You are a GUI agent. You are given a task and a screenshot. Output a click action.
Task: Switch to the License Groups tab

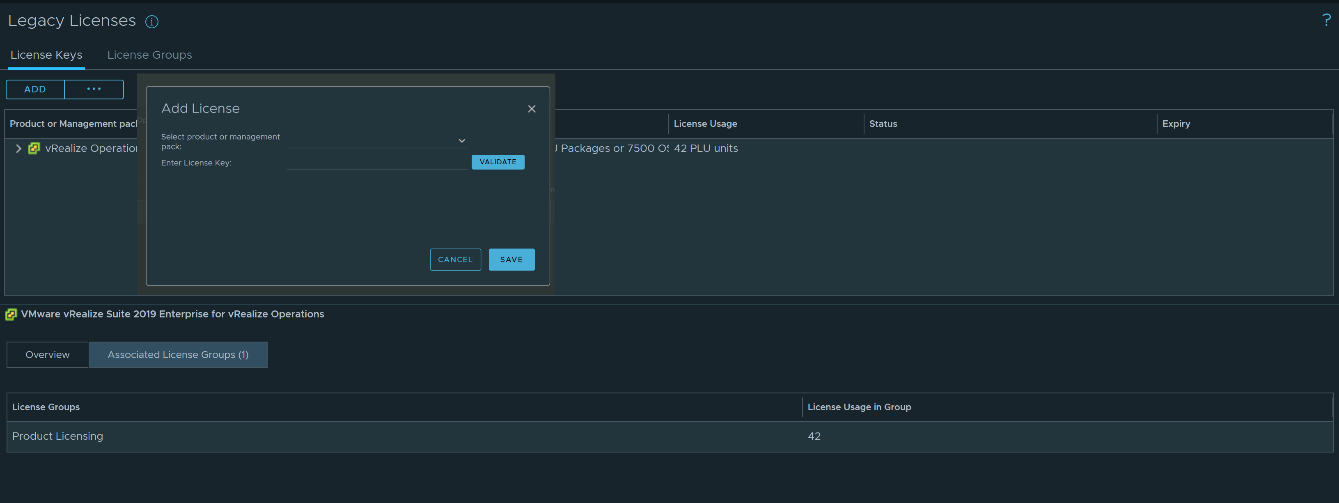click(x=149, y=55)
